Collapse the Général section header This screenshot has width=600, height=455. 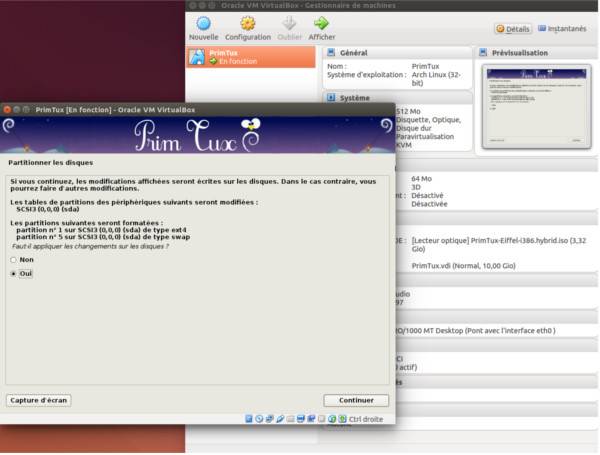pos(397,53)
